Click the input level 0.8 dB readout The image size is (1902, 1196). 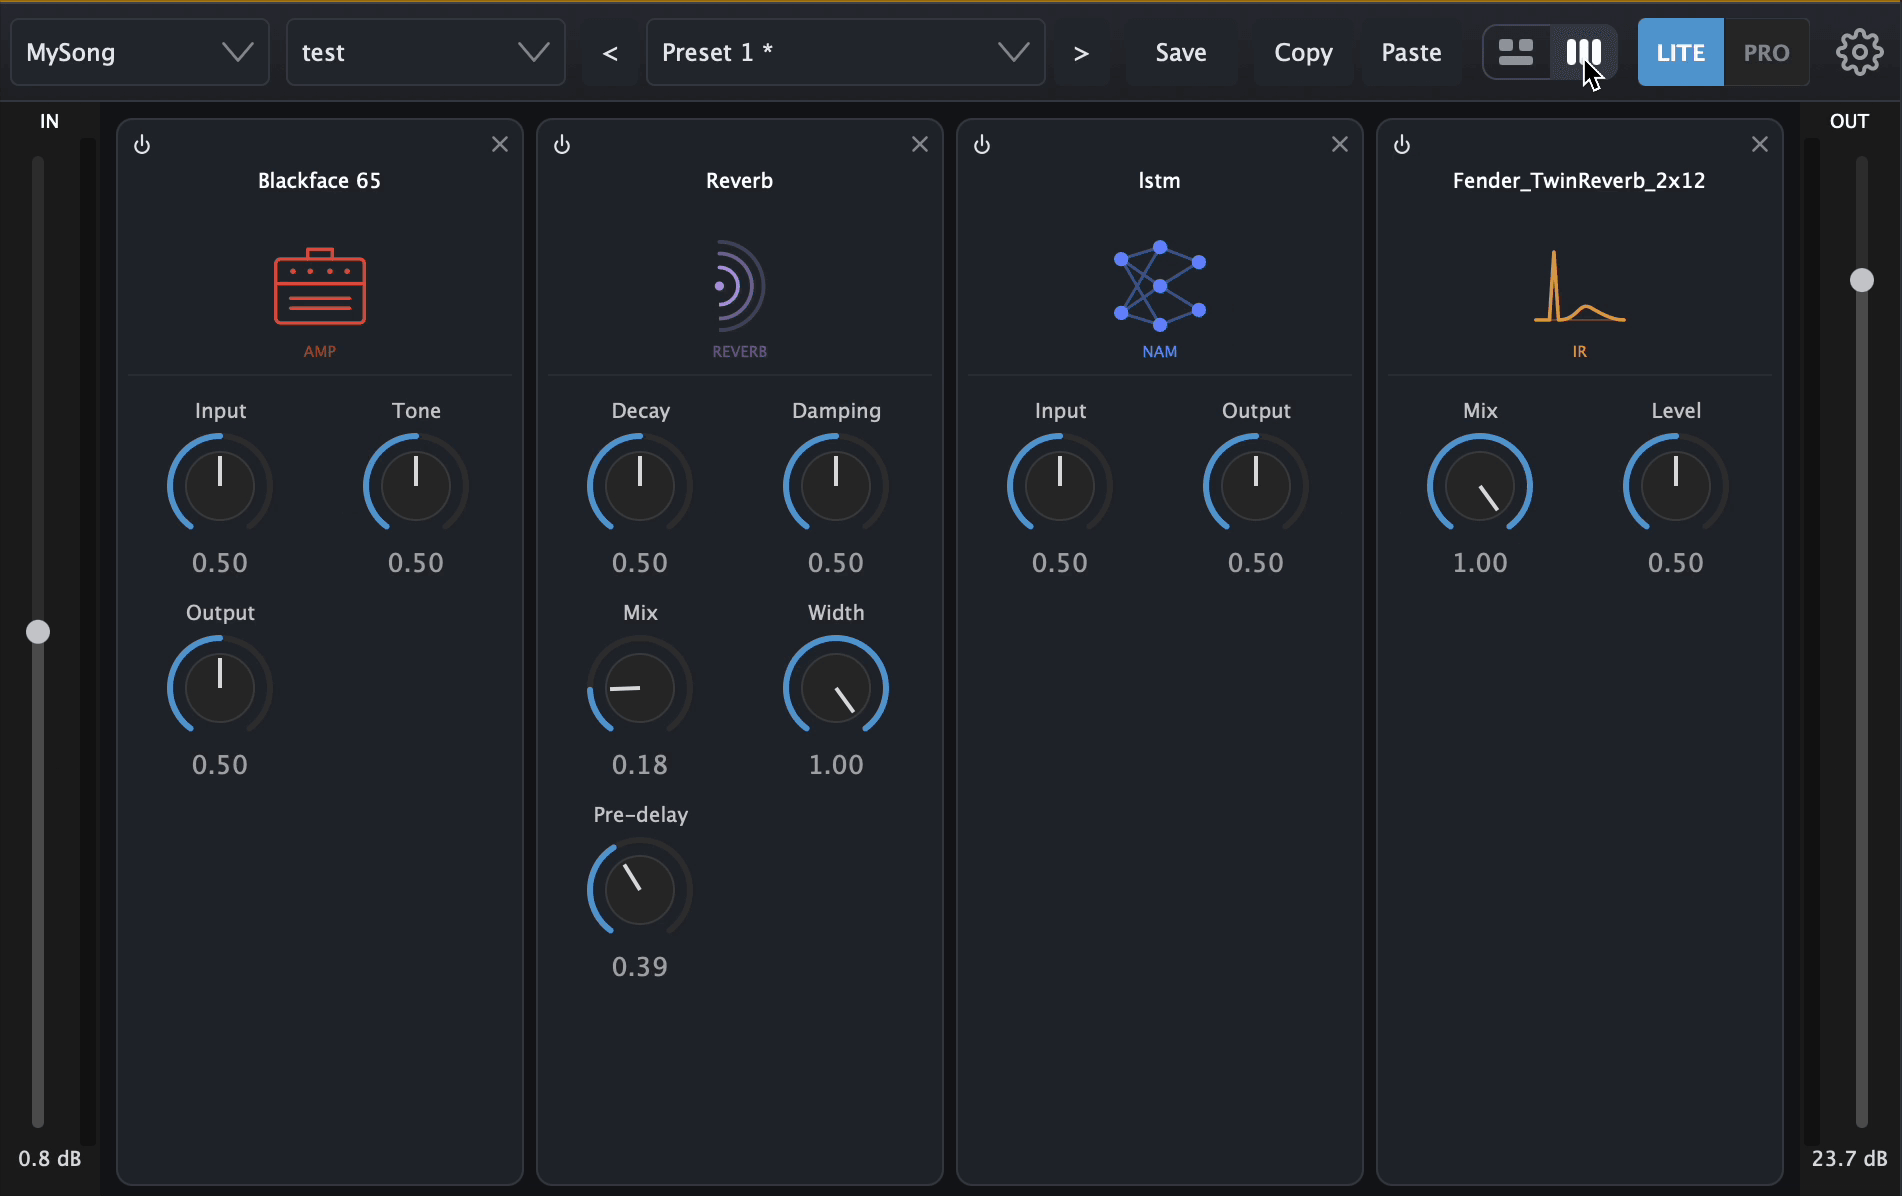tap(50, 1158)
